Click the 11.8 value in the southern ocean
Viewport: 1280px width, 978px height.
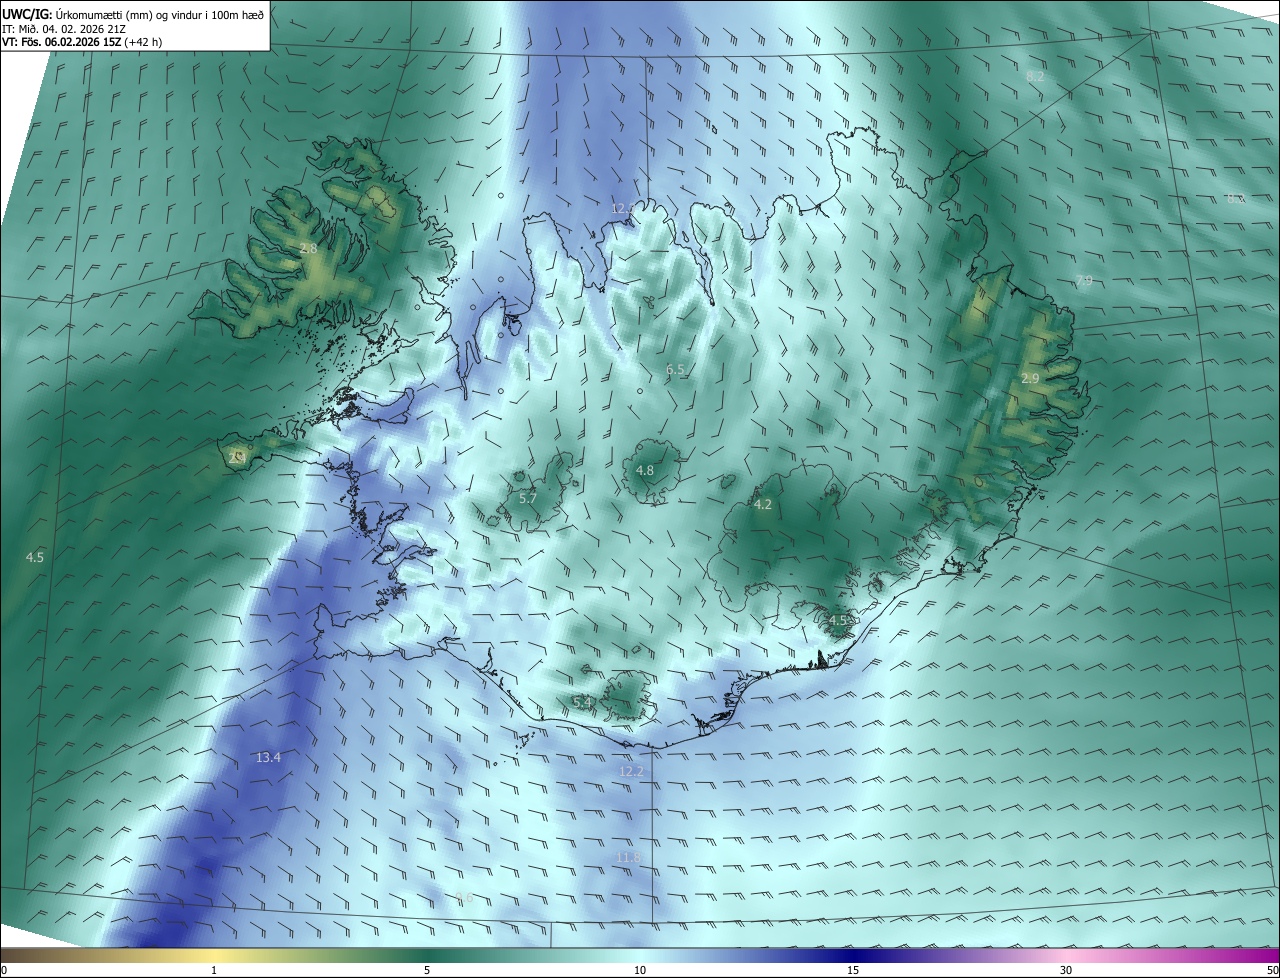click(x=628, y=857)
